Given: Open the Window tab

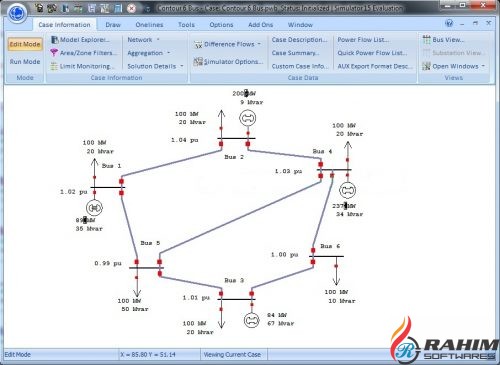Looking at the screenshot, I should [300, 25].
